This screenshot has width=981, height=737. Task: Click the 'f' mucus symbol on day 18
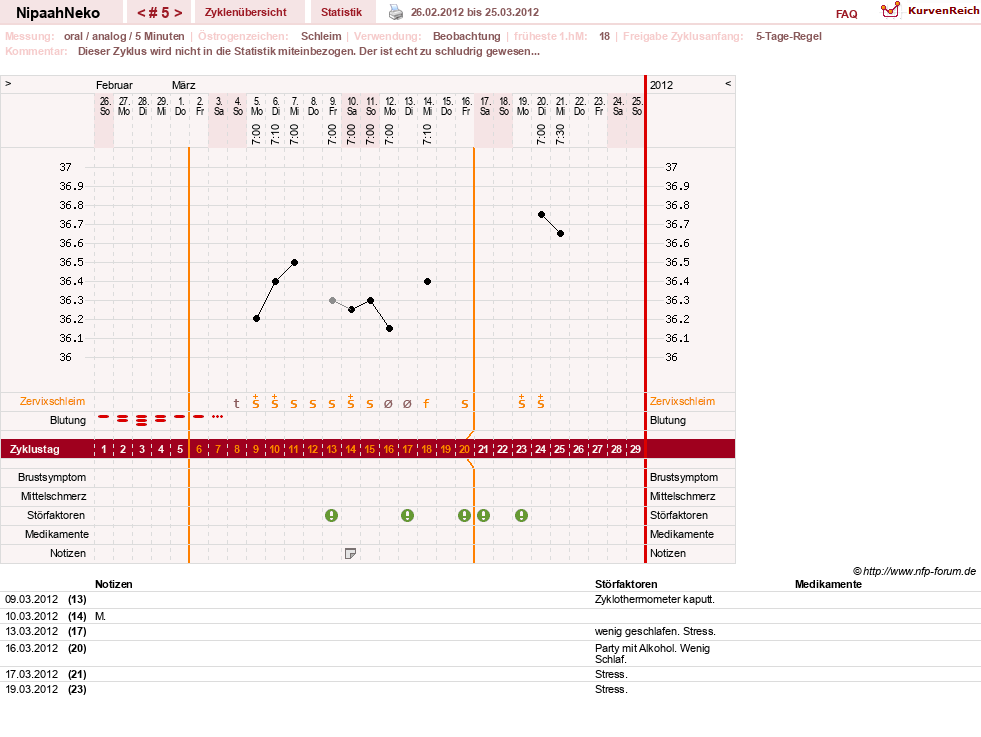tap(426, 404)
